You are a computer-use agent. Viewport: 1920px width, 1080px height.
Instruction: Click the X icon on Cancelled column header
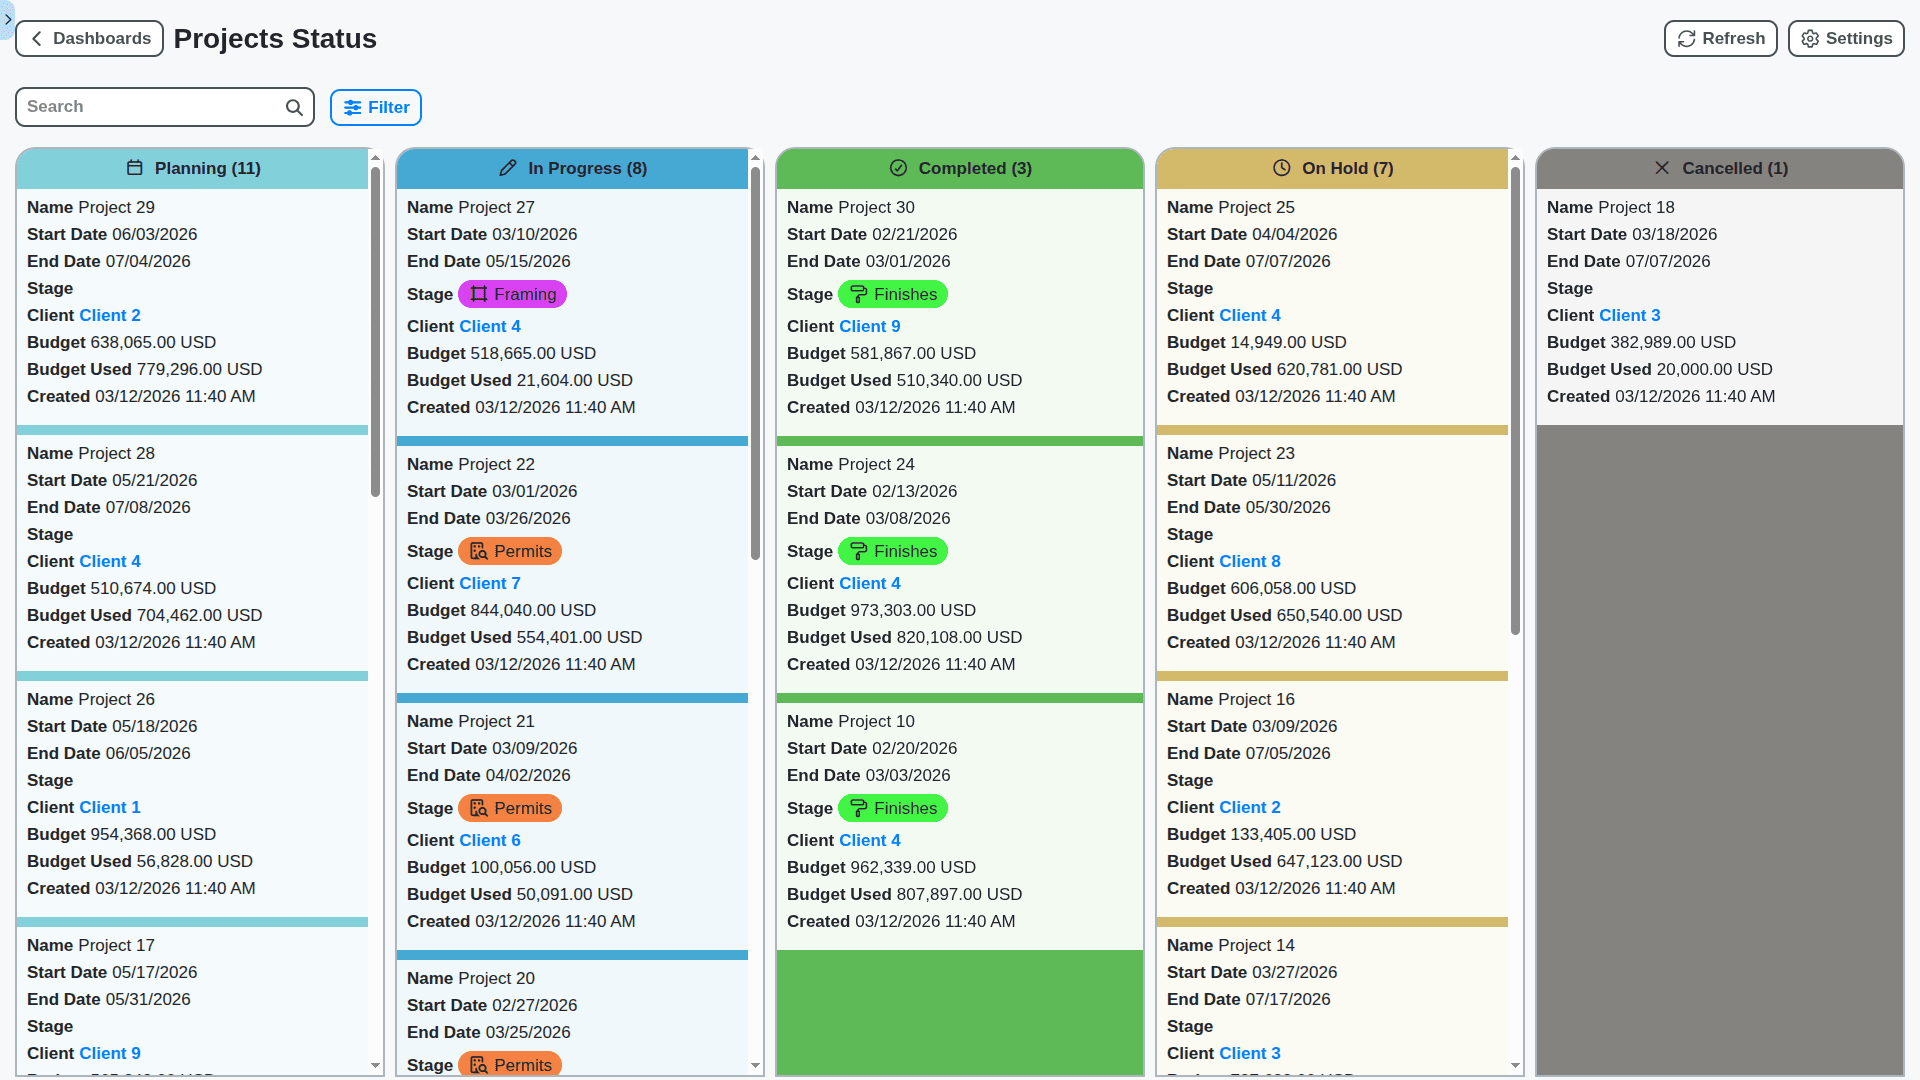[x=1662, y=168]
